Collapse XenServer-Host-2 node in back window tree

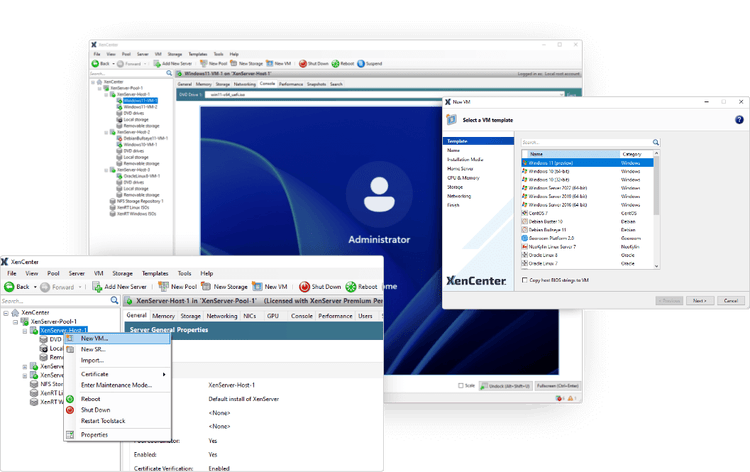tap(106, 132)
